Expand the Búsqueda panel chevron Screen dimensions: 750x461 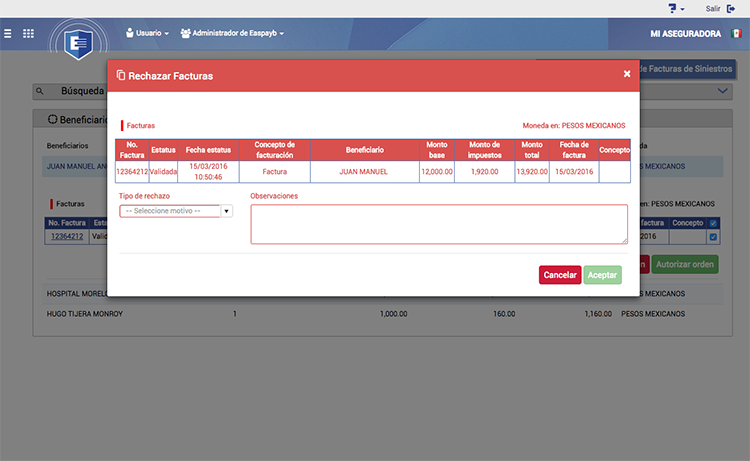coord(723,91)
